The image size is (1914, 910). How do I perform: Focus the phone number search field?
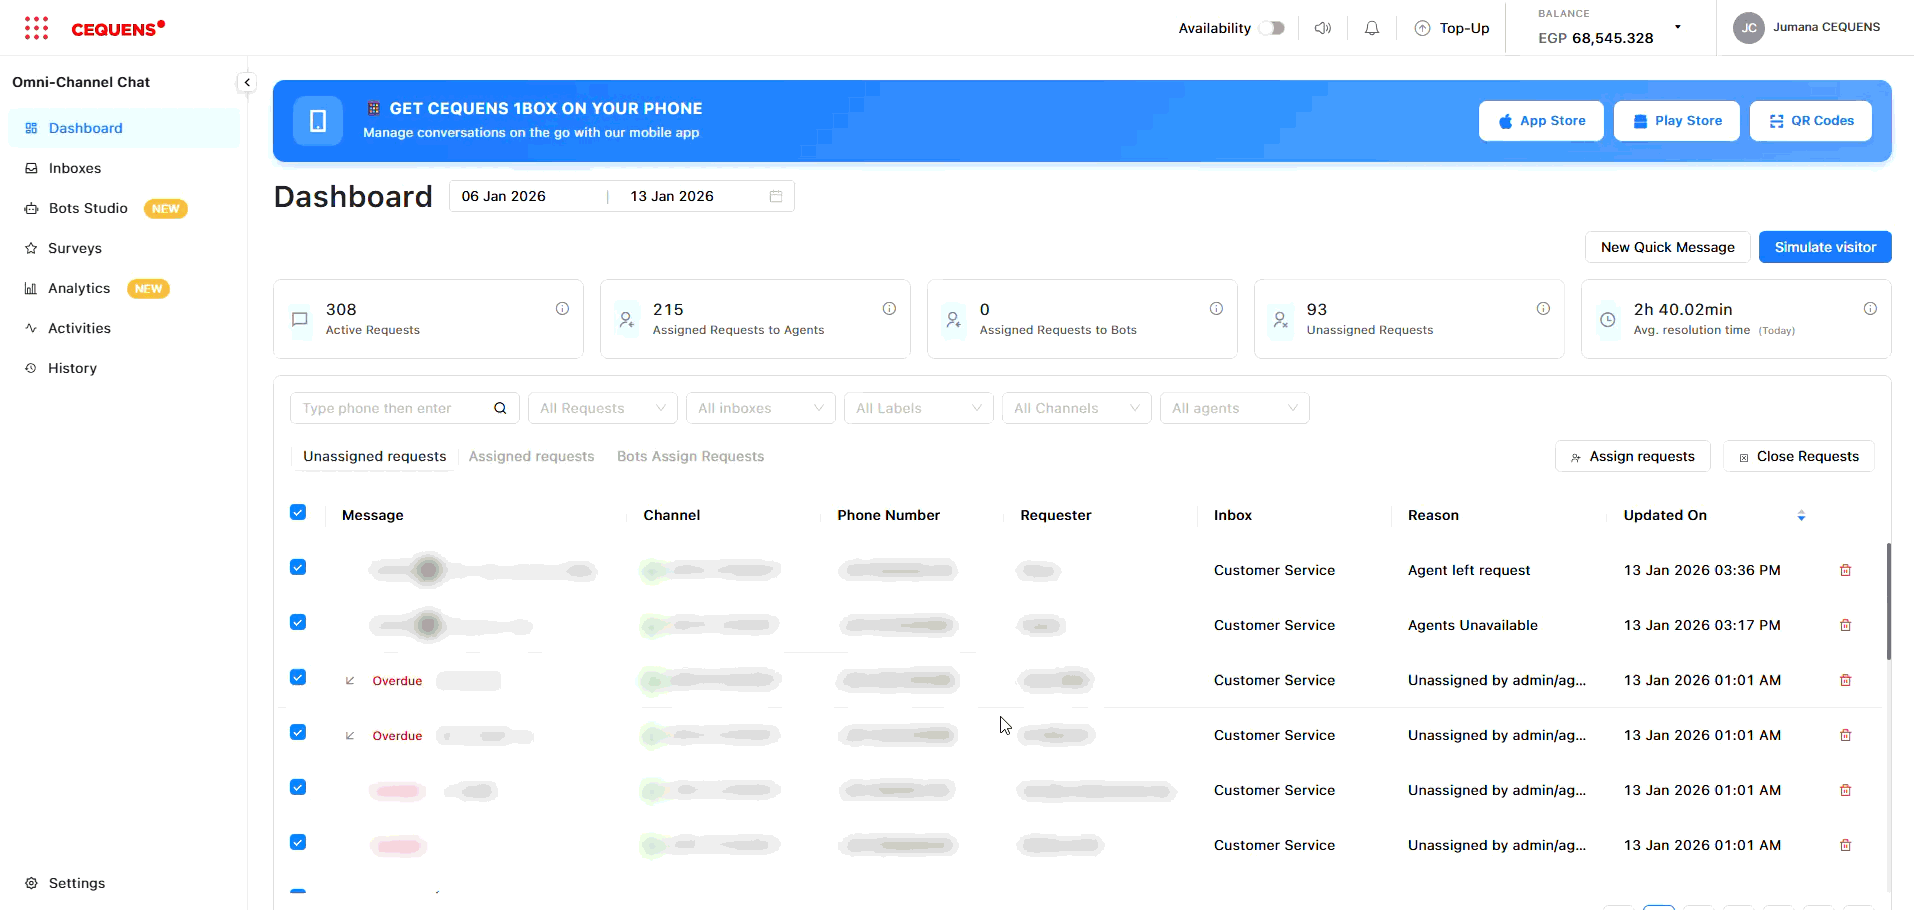pyautogui.click(x=404, y=408)
